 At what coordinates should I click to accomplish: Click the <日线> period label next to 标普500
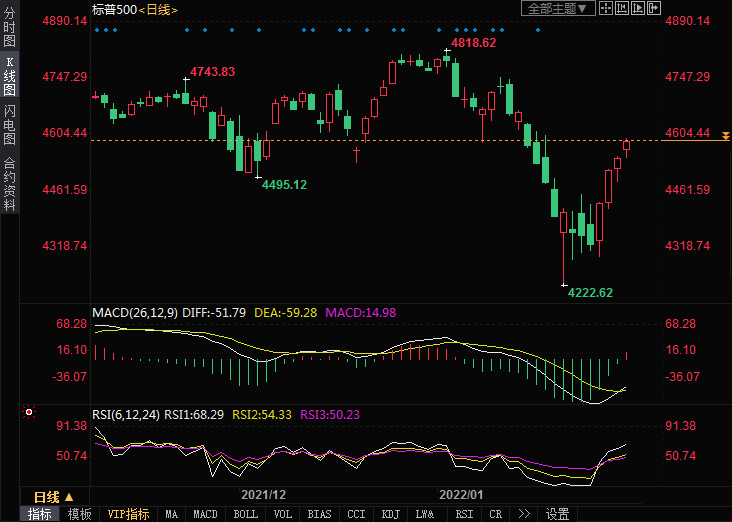(x=157, y=9)
